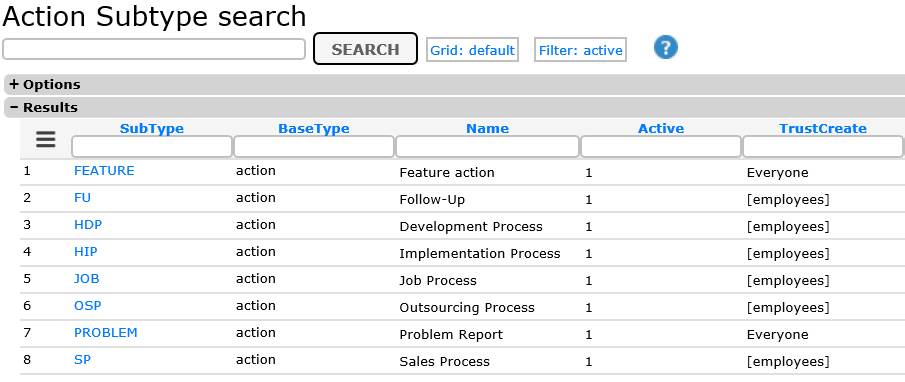Sort by the Active column header
Image resolution: width=905 pixels, height=382 pixels.
pos(661,128)
